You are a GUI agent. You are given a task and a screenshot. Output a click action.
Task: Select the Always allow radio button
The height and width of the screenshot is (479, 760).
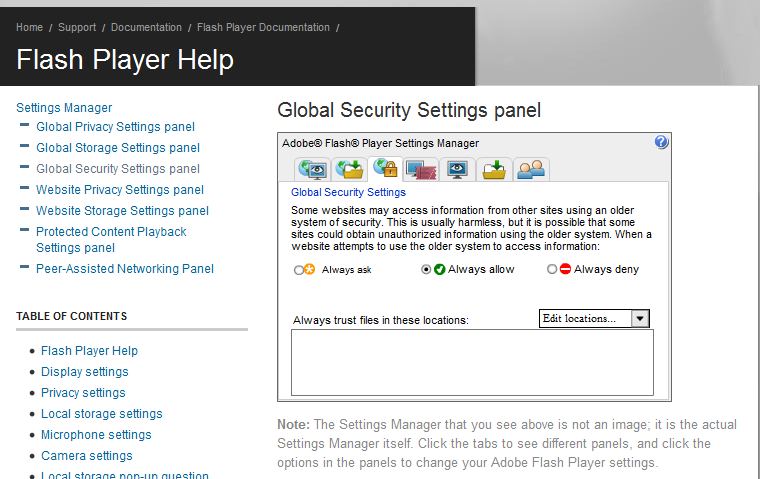pyautogui.click(x=426, y=269)
